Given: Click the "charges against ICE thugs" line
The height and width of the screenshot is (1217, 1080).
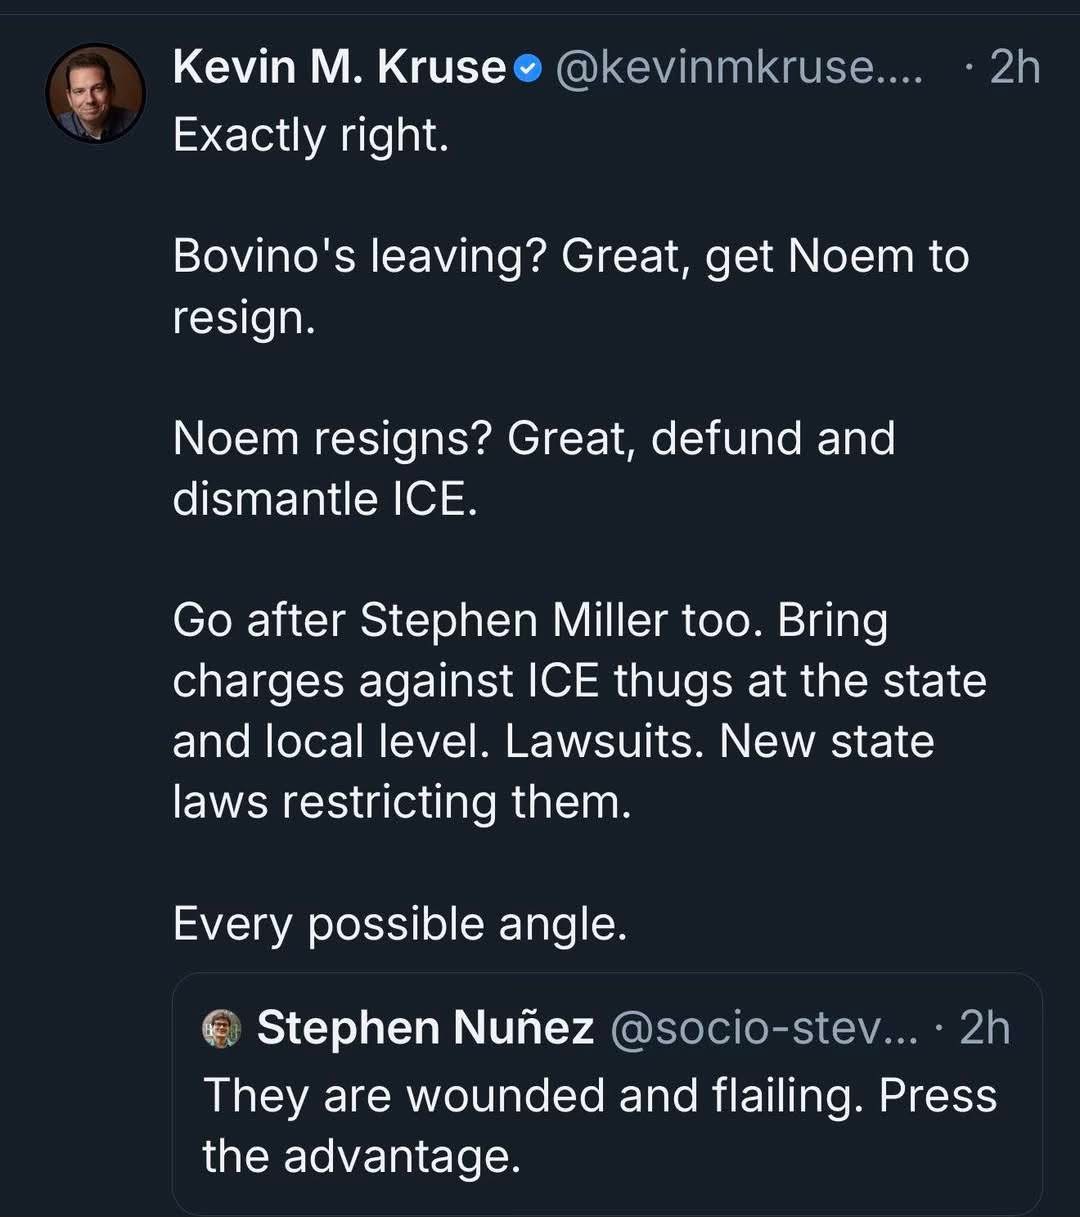Looking at the screenshot, I should [x=579, y=681].
